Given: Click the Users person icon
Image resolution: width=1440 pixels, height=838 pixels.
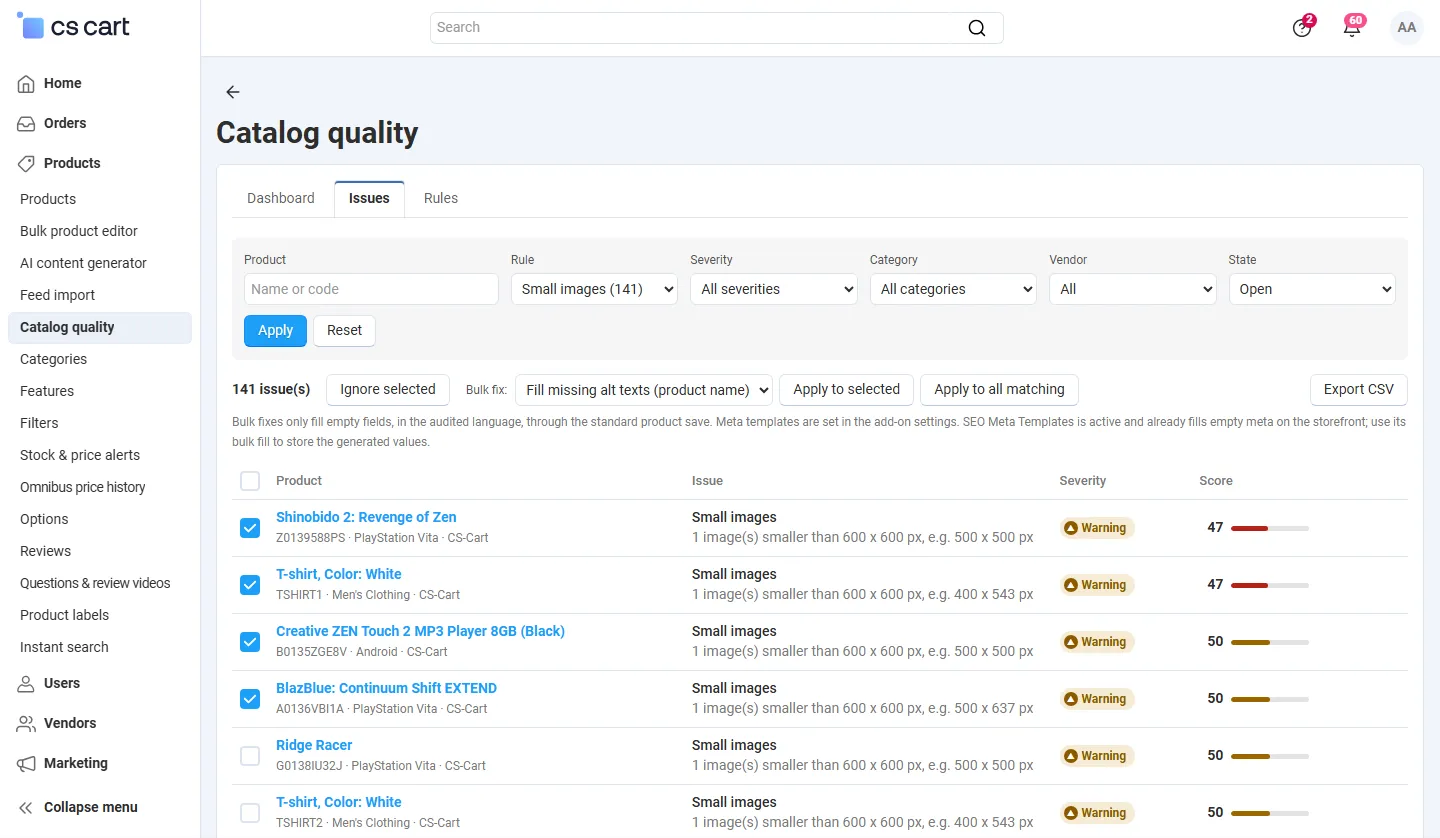Looking at the screenshot, I should 27,684.
